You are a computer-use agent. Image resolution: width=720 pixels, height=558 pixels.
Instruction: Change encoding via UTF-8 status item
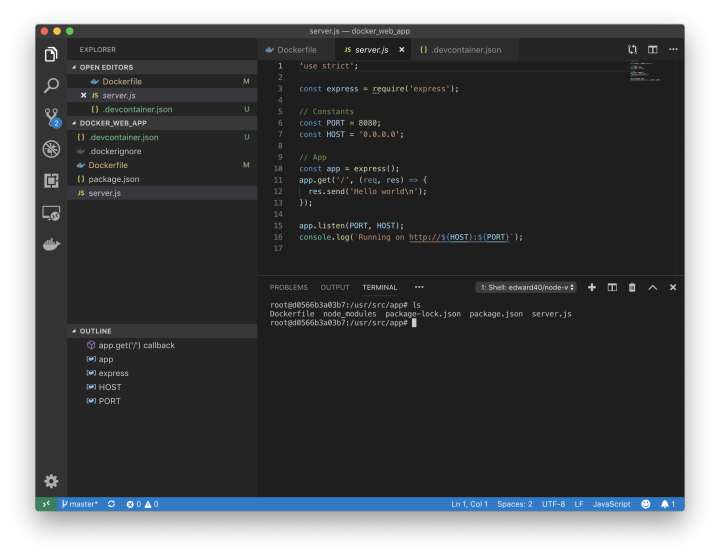(x=553, y=504)
